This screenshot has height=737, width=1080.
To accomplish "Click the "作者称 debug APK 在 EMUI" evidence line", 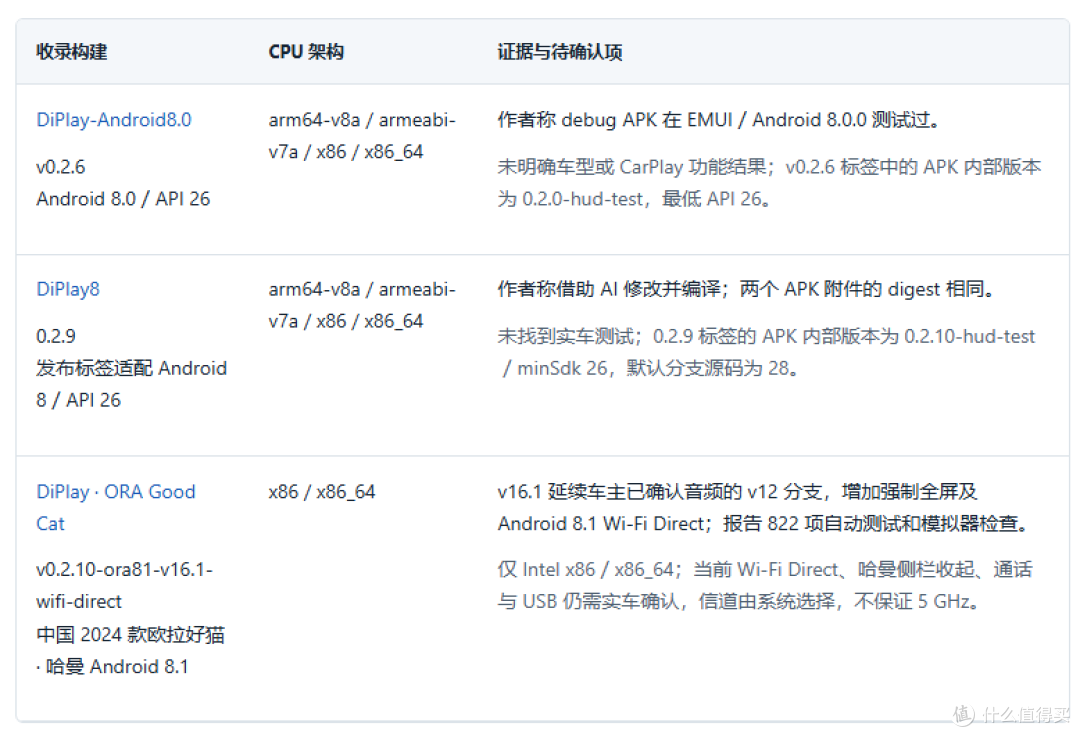I will click(x=720, y=120).
